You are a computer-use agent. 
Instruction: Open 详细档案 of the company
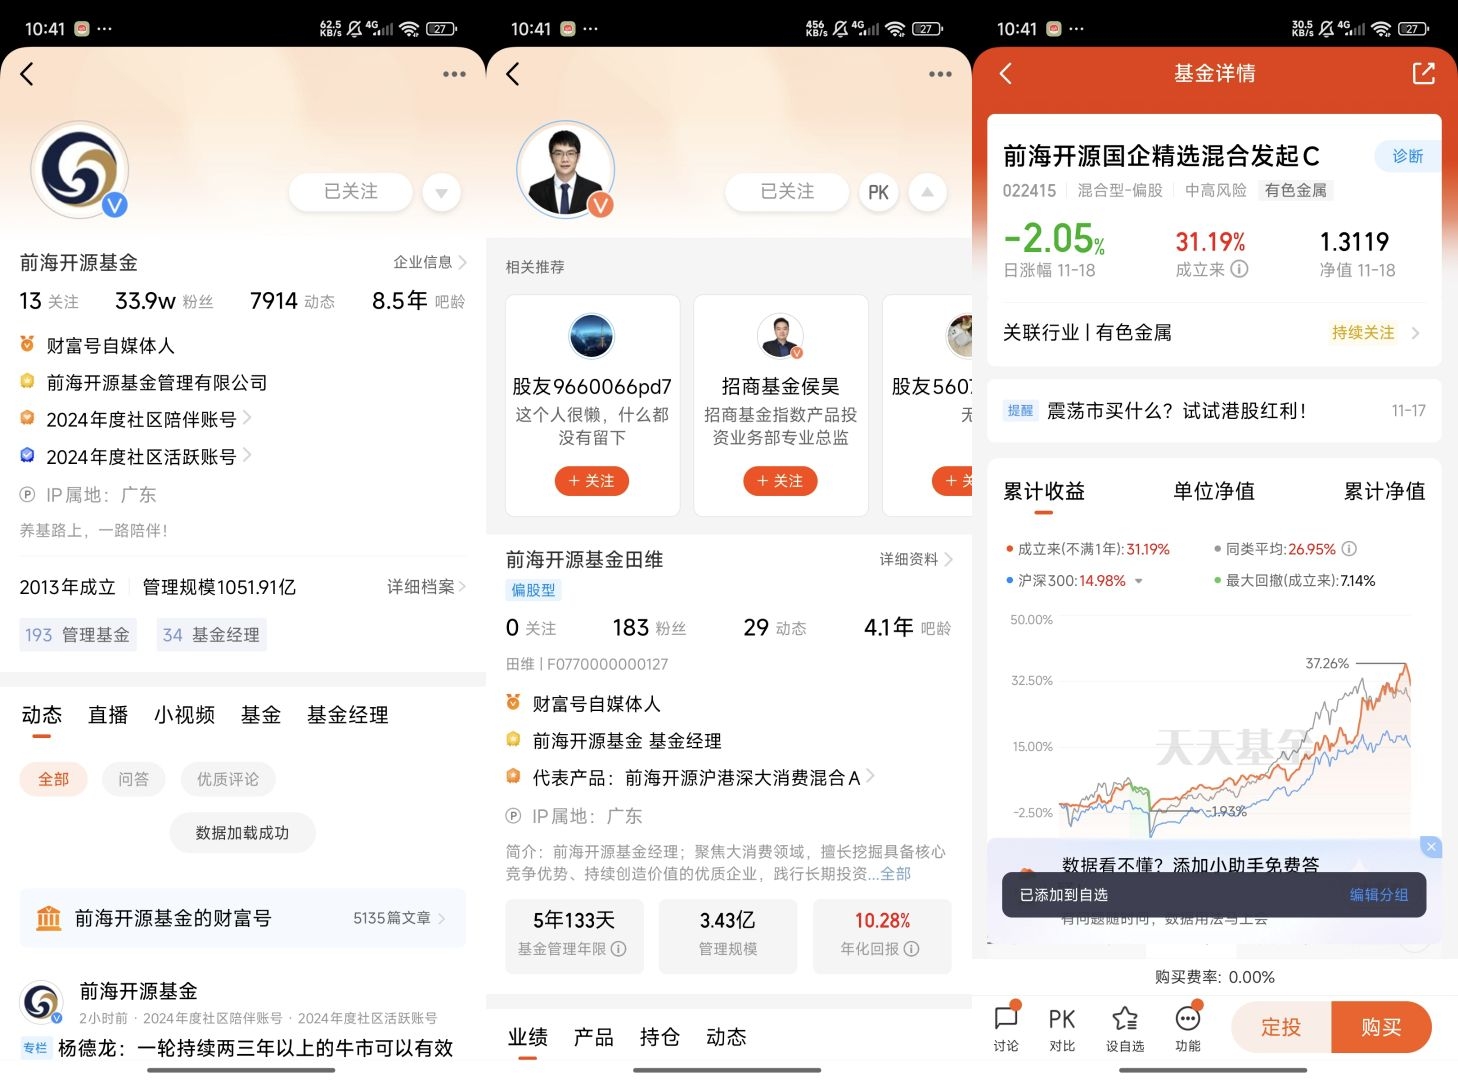click(x=426, y=587)
